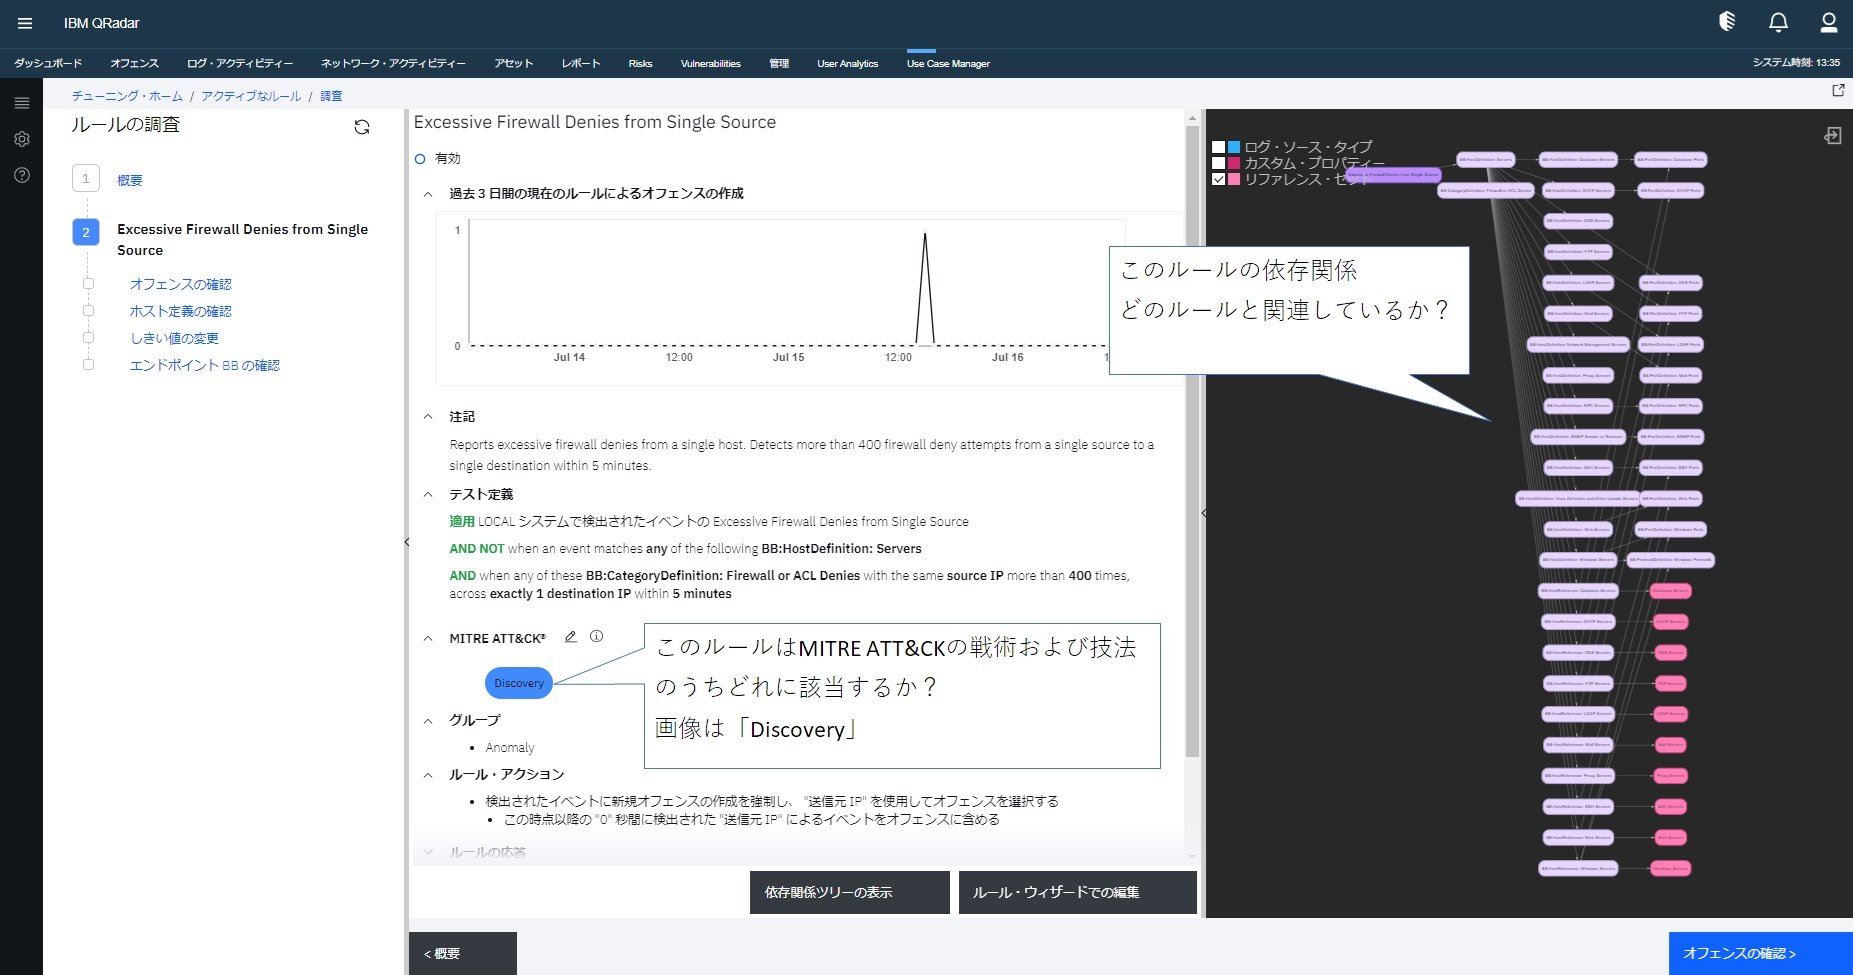Open the しきい値の変更 sub-step
The image size is (1853, 975).
coord(174,338)
